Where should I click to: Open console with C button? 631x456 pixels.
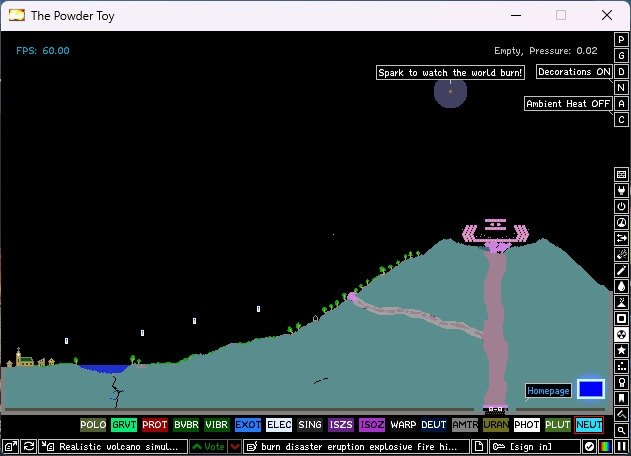click(x=621, y=120)
